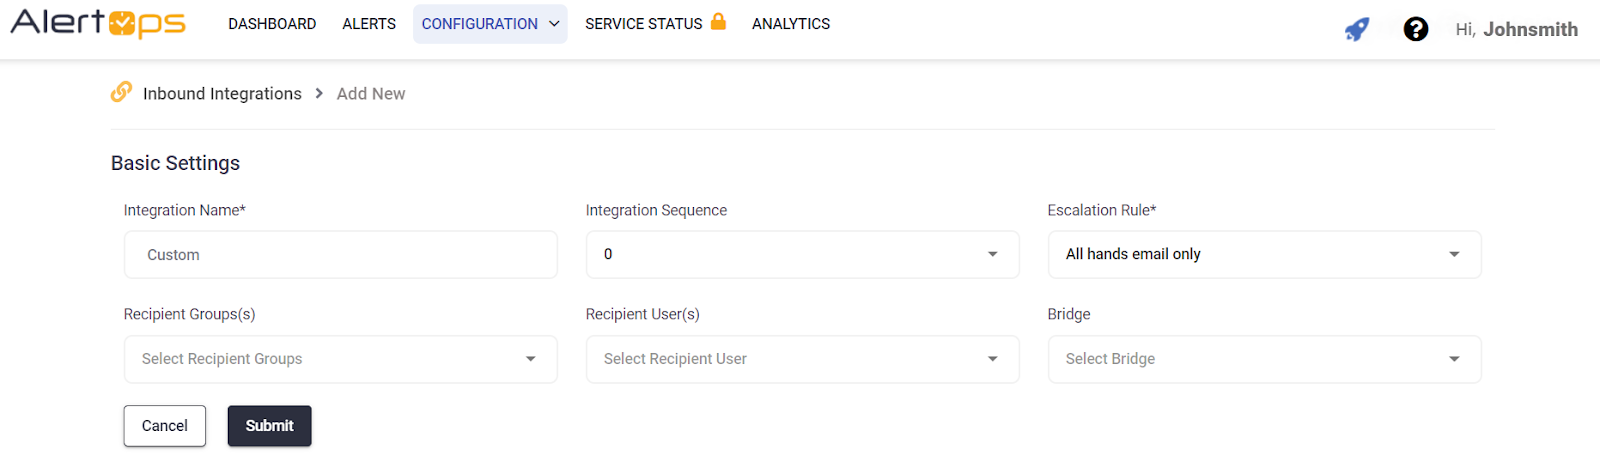Open the help question mark icon
This screenshot has width=1600, height=474.
coord(1415,29)
